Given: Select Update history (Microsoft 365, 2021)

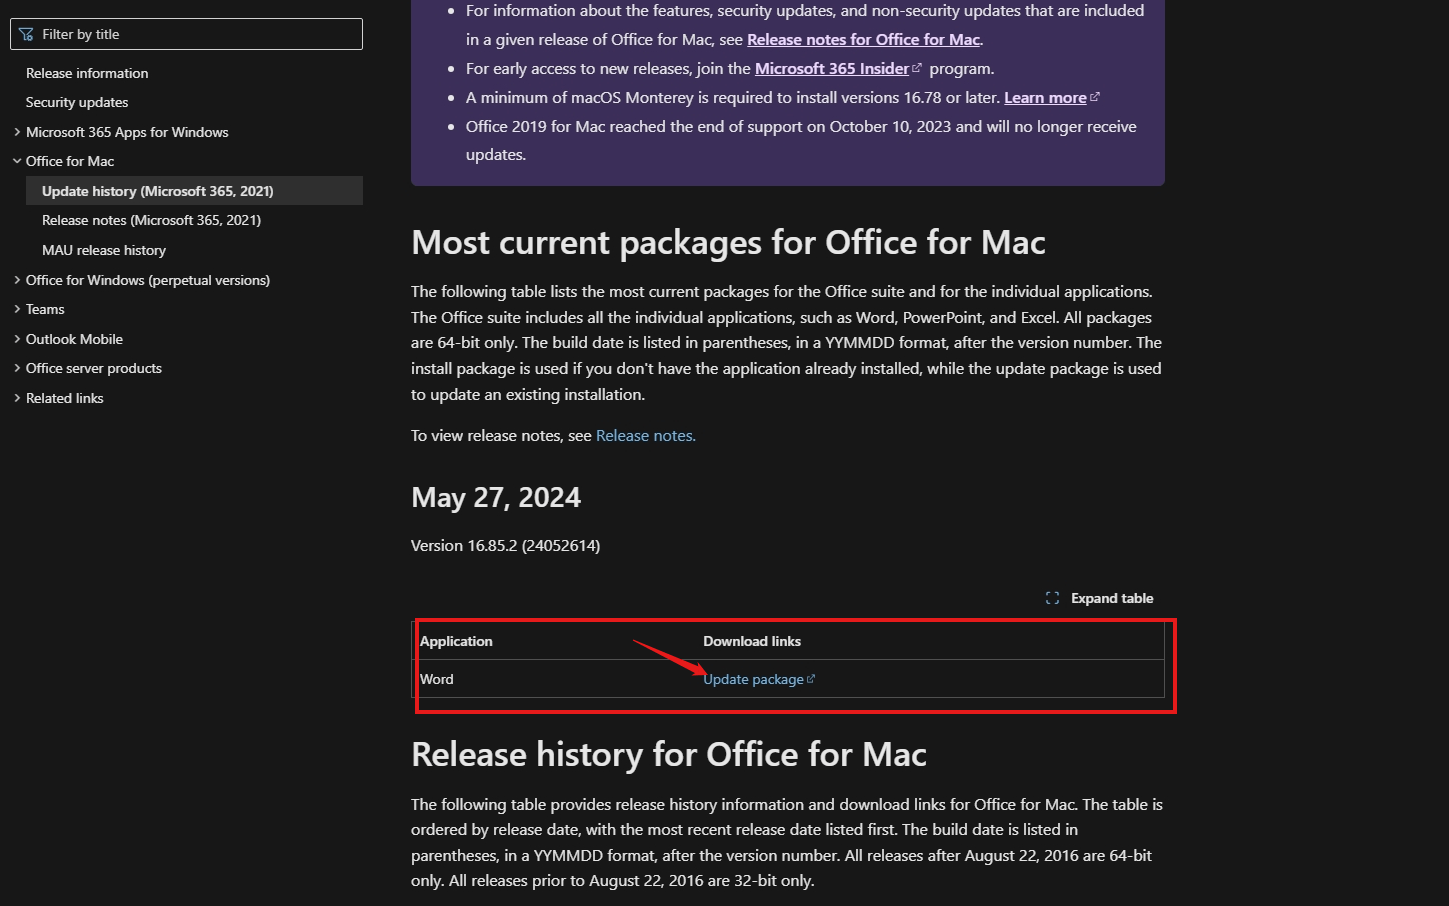Looking at the screenshot, I should coord(194,191).
